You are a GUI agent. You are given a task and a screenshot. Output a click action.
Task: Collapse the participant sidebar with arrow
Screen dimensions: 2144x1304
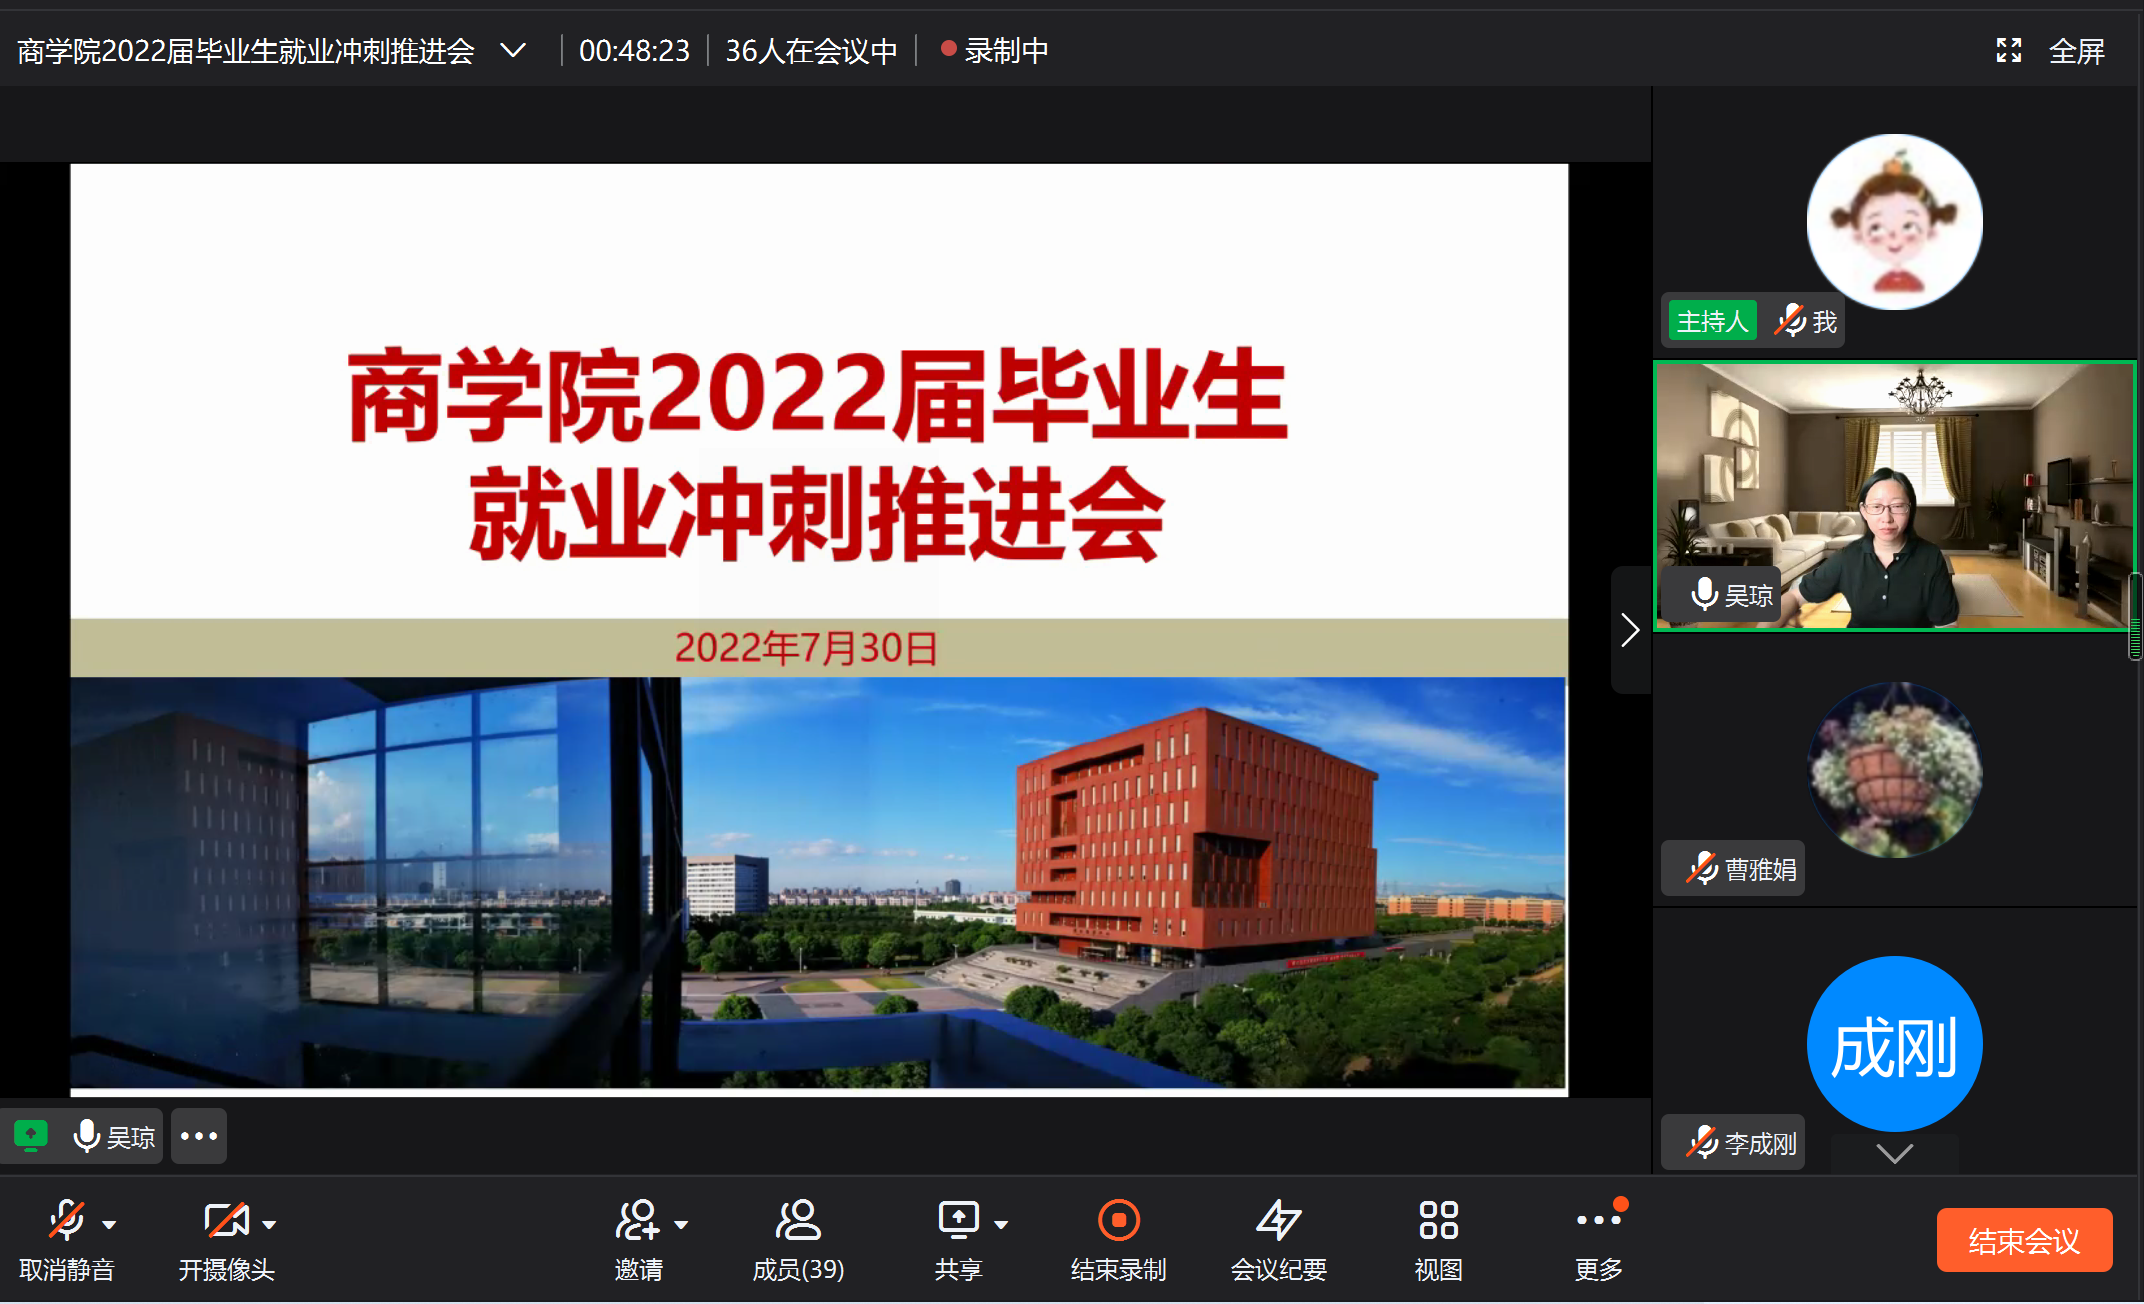tap(1630, 630)
